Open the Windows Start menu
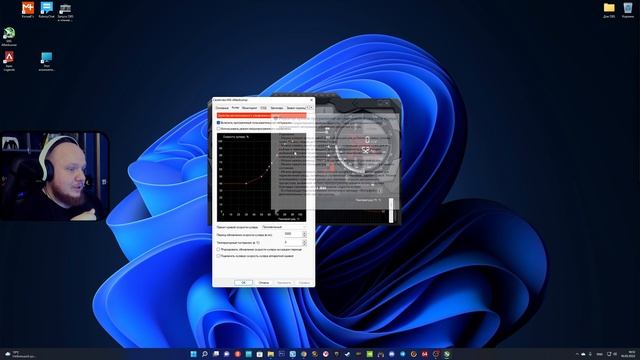This screenshot has width=640, height=360. pos(193,354)
